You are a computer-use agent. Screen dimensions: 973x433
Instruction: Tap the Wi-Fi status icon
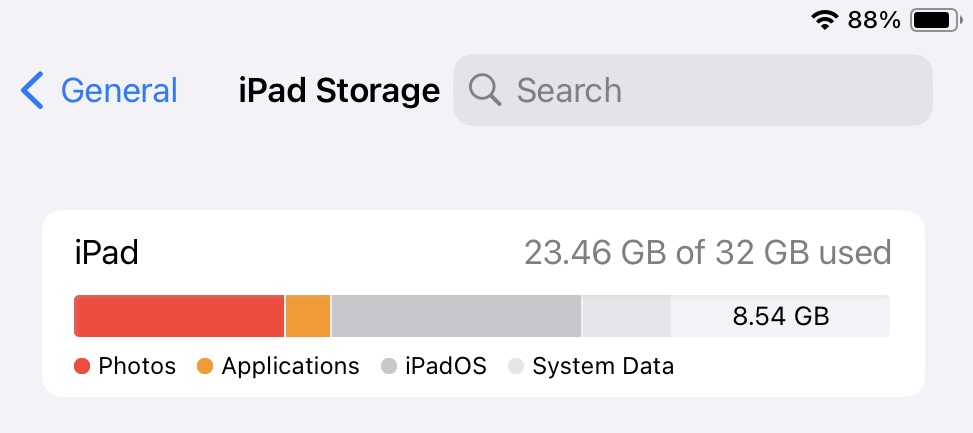(825, 20)
